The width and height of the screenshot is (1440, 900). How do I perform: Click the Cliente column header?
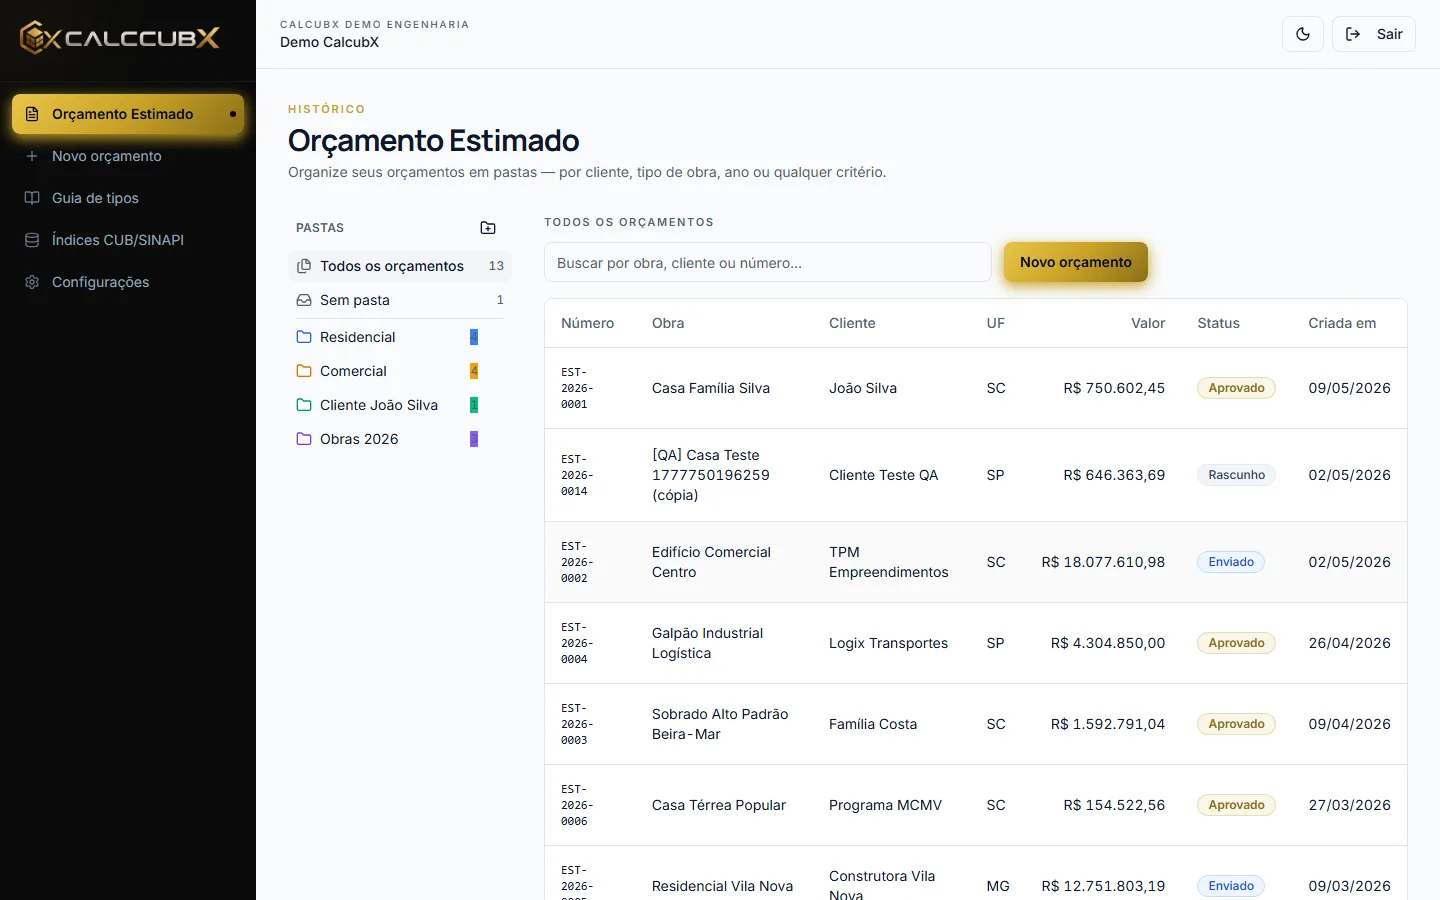(x=852, y=323)
